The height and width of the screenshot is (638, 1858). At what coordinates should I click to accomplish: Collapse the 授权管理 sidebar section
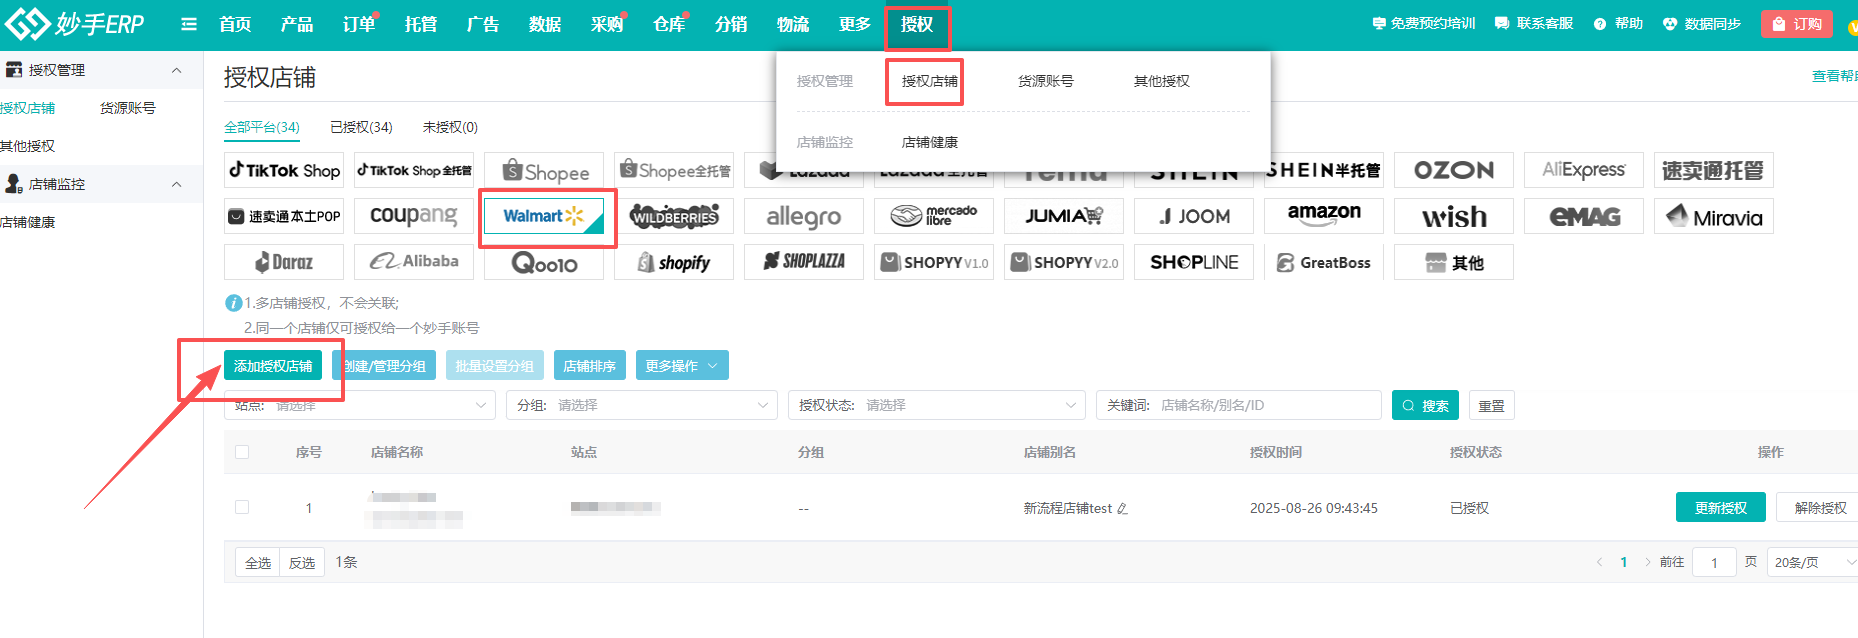tap(176, 70)
